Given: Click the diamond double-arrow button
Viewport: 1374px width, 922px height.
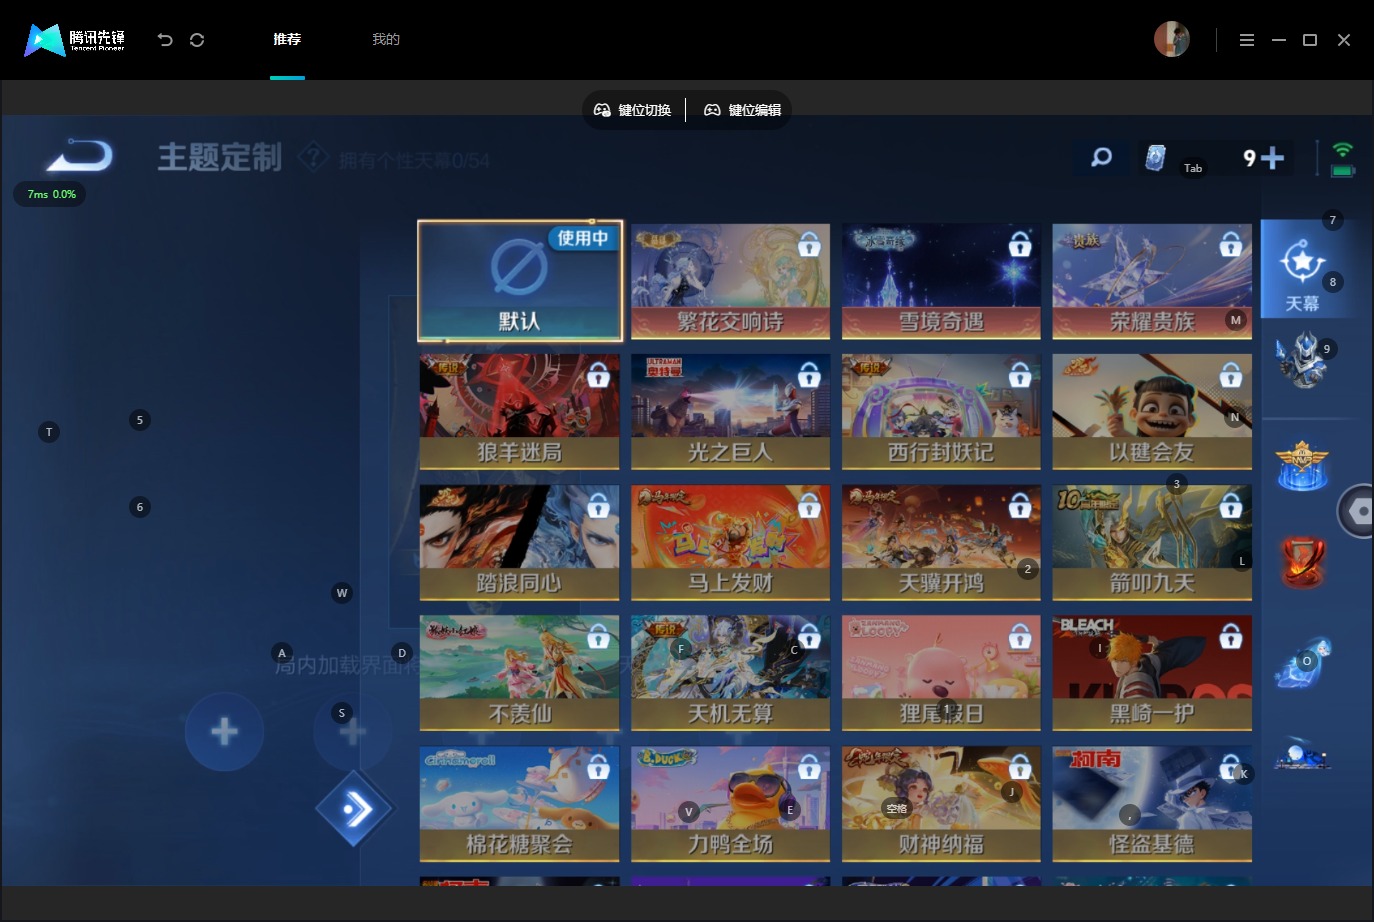Looking at the screenshot, I should point(355,808).
